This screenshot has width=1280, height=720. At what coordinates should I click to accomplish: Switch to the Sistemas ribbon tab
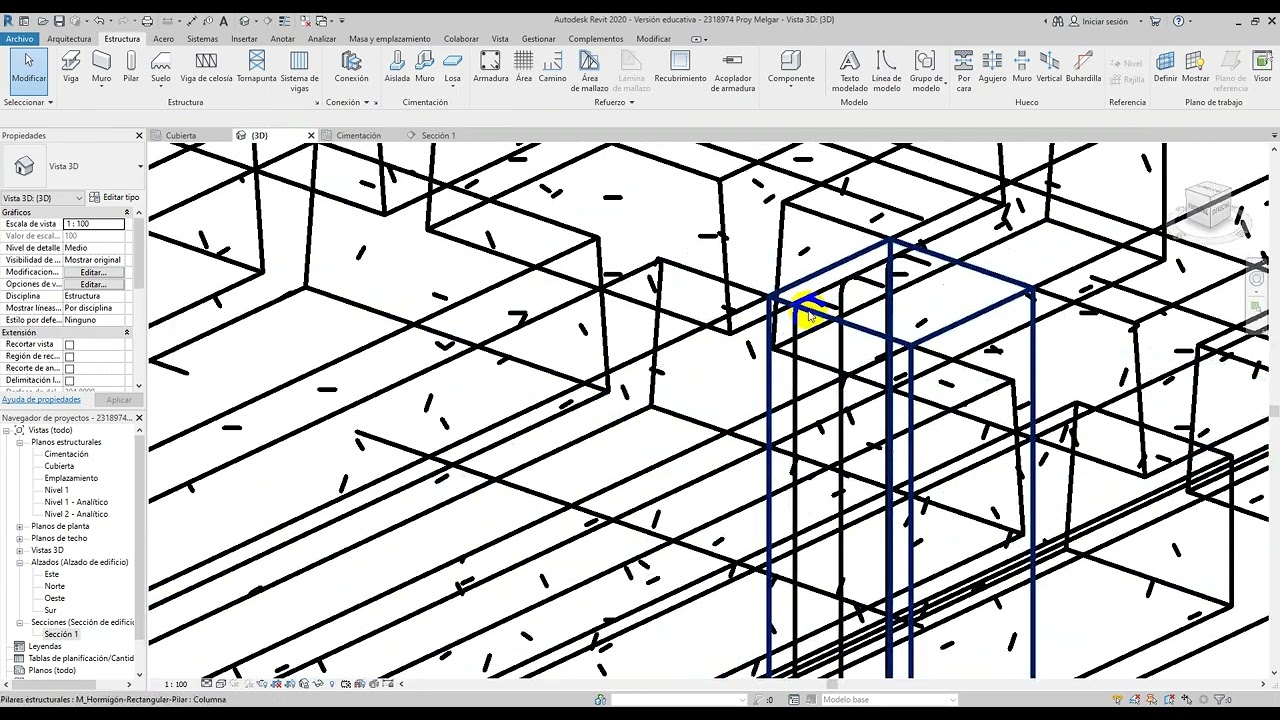click(x=202, y=39)
